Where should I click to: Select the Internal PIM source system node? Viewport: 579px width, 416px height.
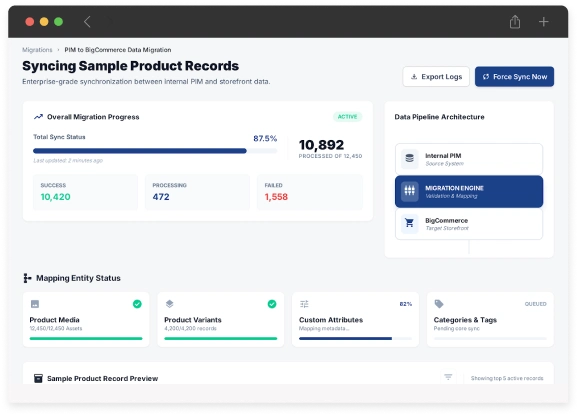coord(469,159)
